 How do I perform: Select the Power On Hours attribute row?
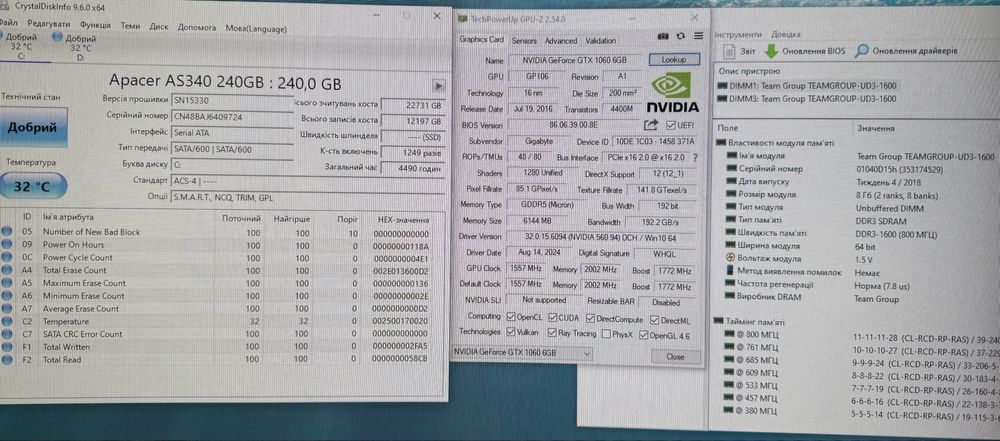pyautogui.click(x=222, y=245)
